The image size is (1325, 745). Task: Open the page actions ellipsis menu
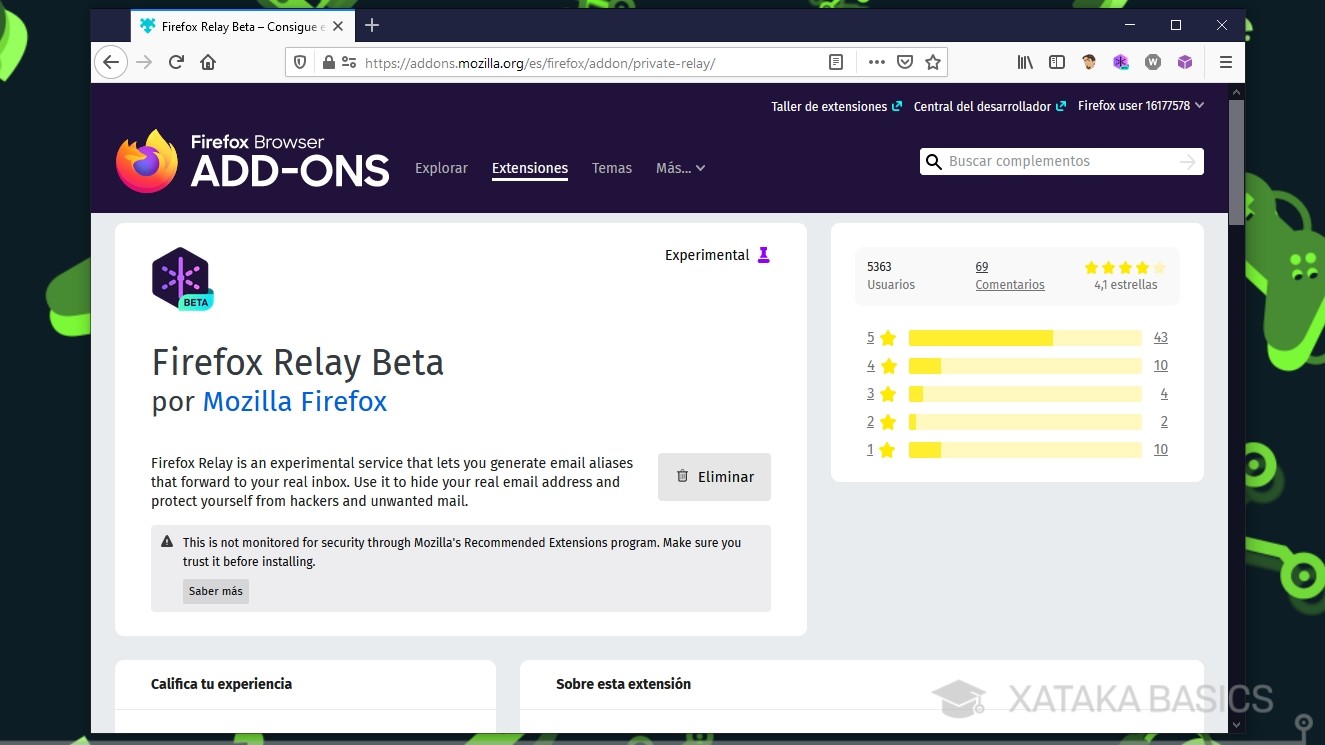(x=876, y=61)
